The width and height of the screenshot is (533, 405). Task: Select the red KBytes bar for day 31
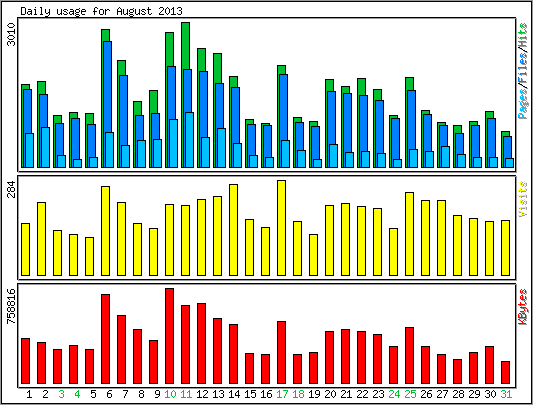point(505,373)
